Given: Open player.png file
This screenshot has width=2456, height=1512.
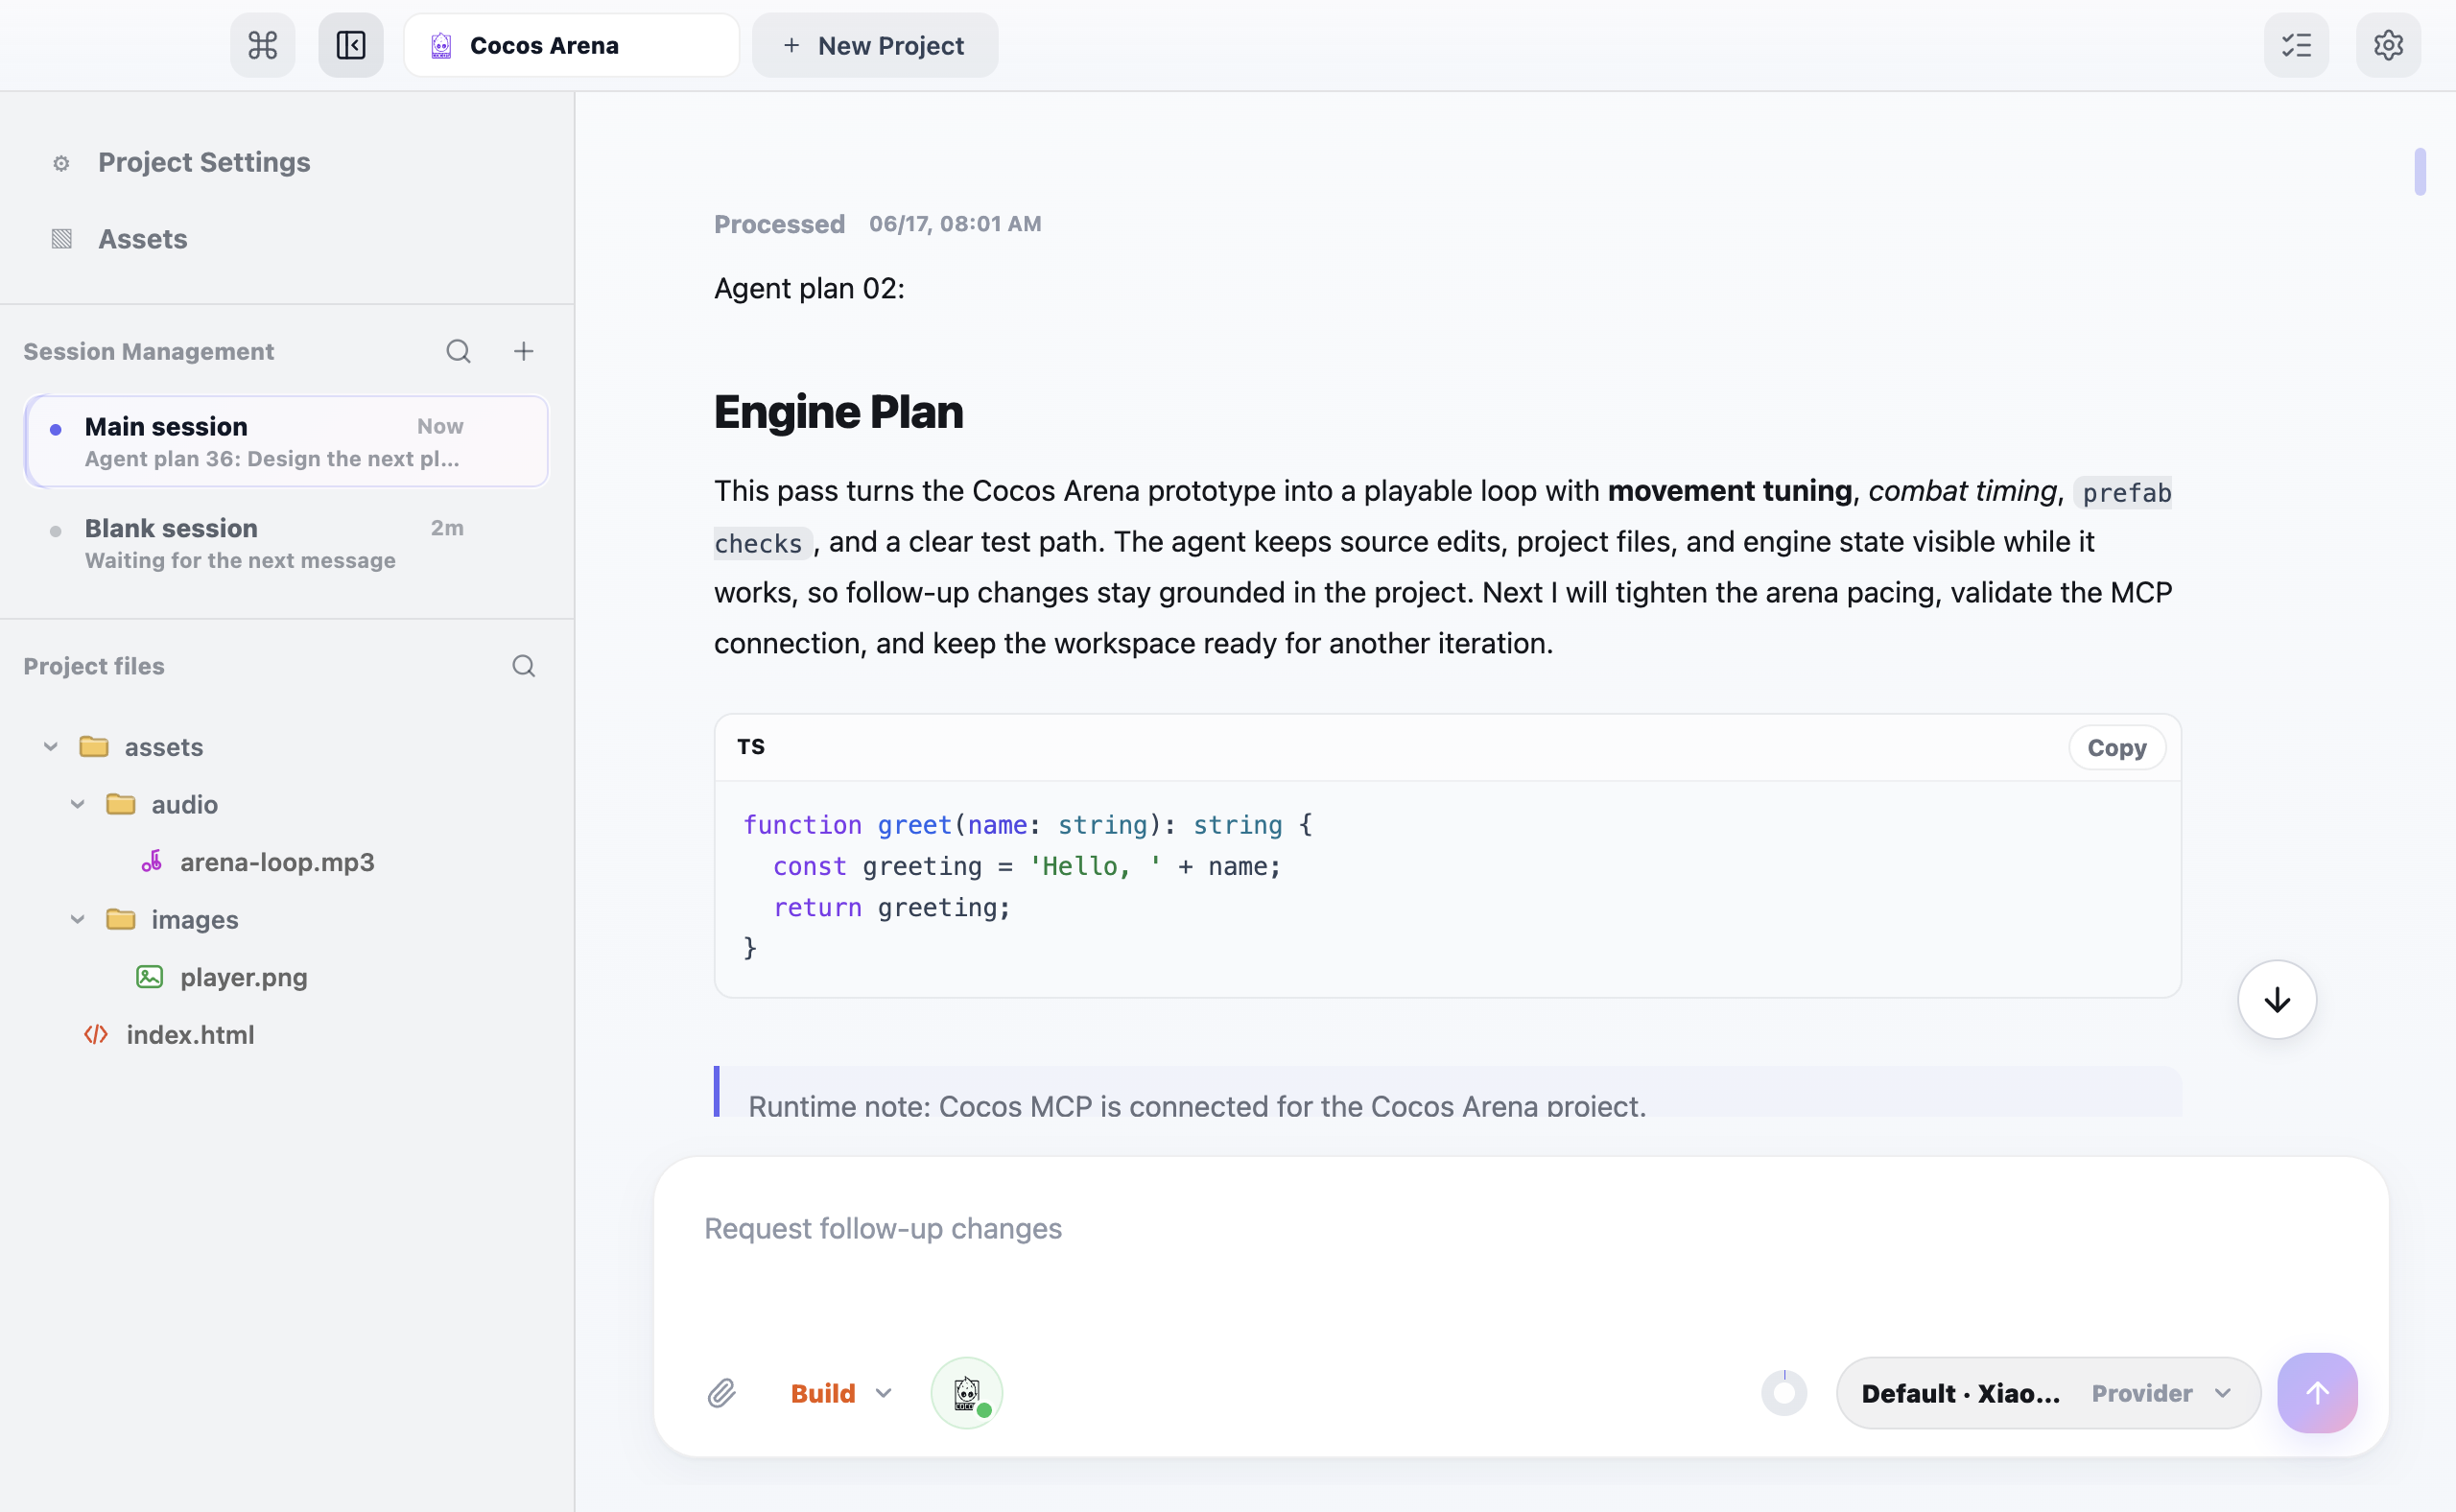Looking at the screenshot, I should coord(243,977).
